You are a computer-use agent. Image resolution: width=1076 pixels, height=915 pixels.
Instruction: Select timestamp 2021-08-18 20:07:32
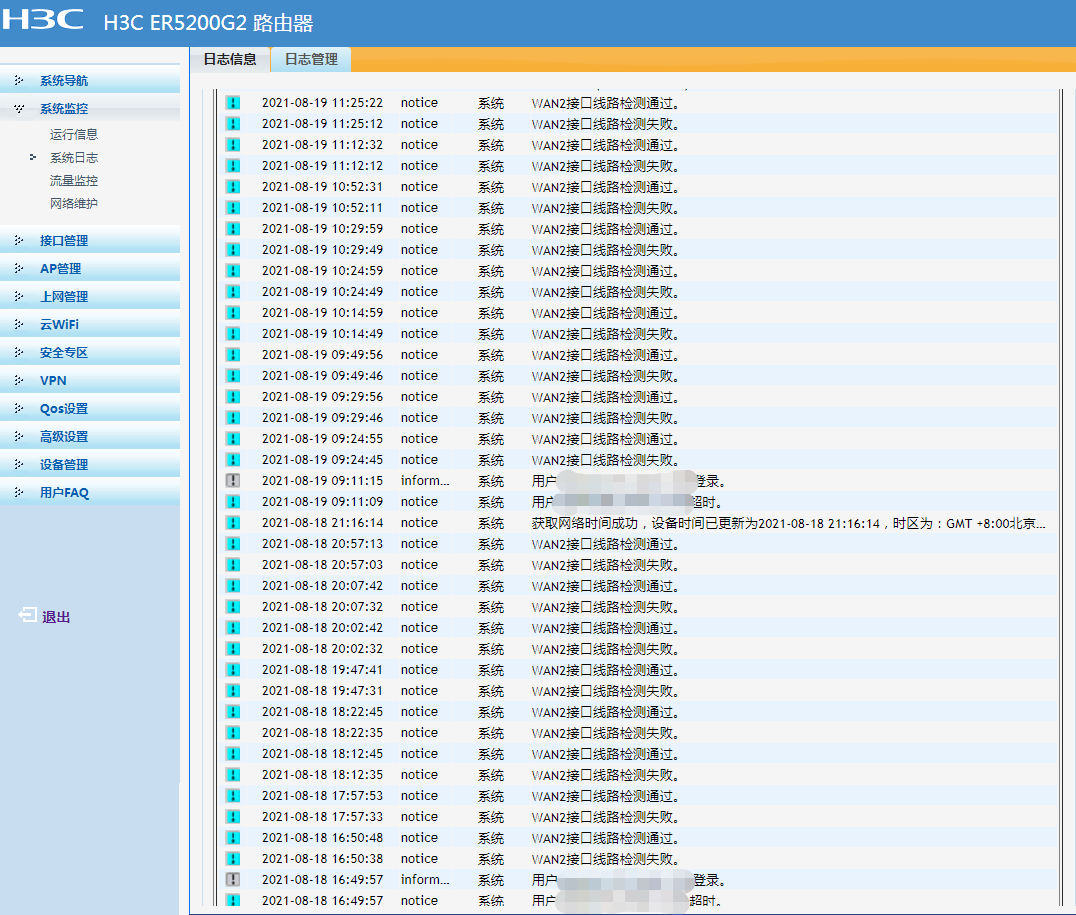pyautogui.click(x=323, y=607)
